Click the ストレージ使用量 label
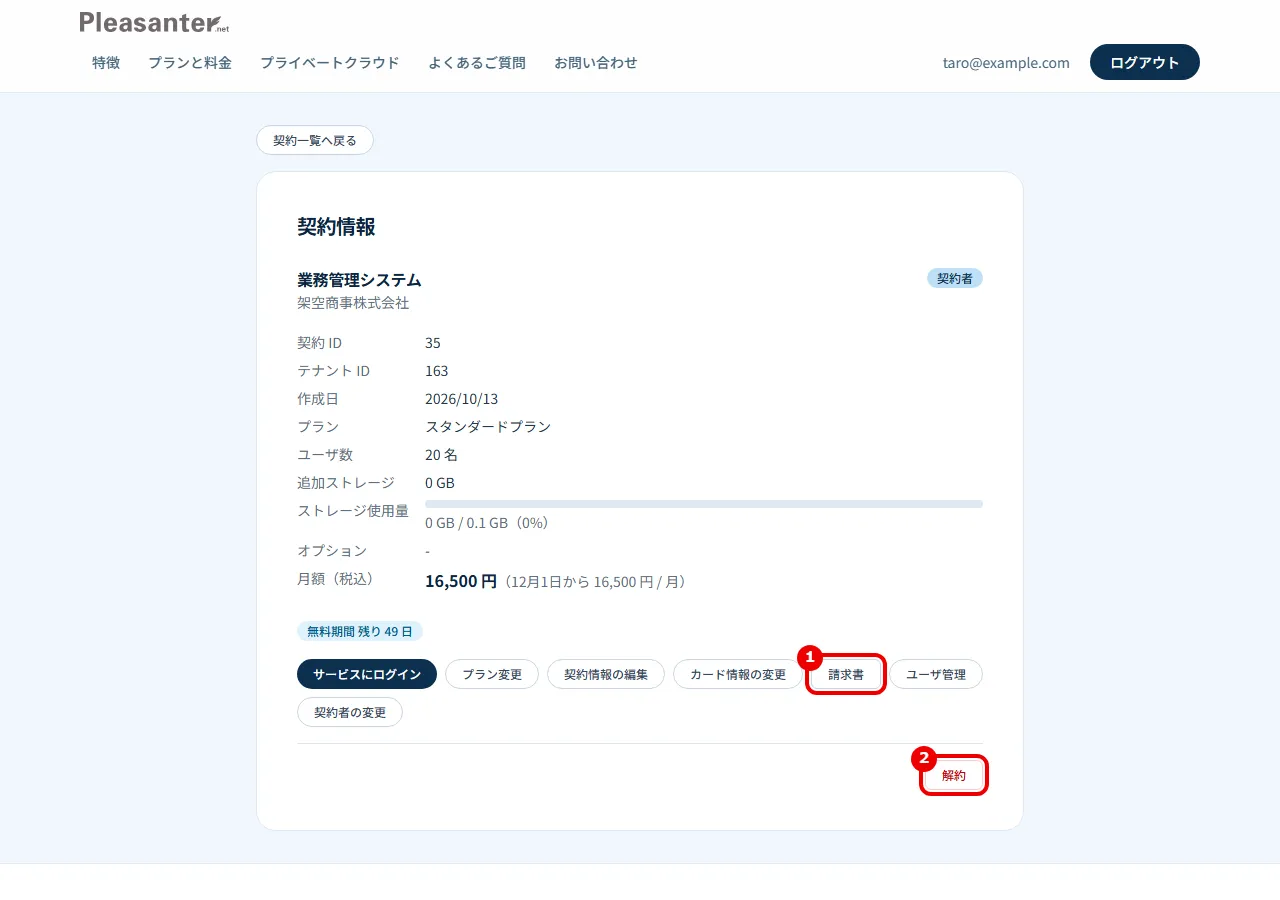 [353, 510]
